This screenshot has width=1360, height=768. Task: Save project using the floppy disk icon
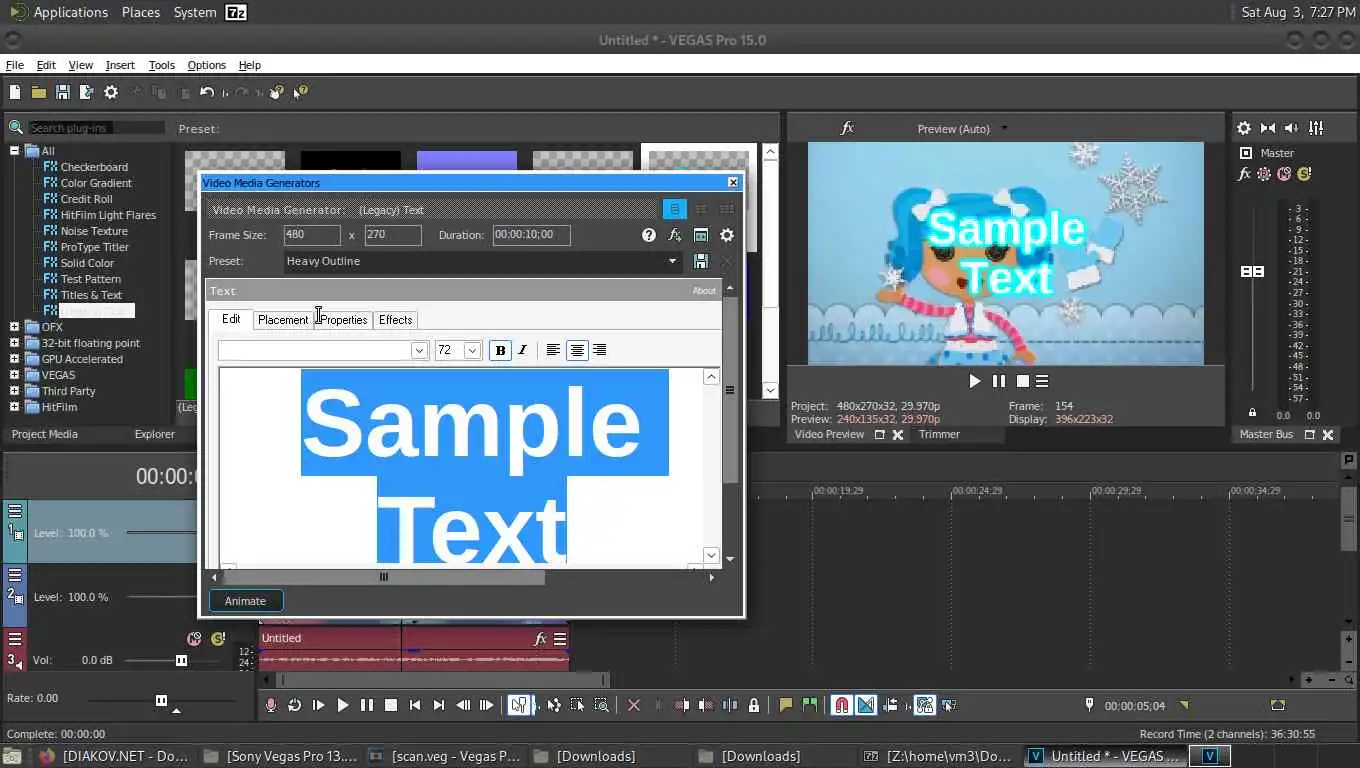click(x=62, y=92)
